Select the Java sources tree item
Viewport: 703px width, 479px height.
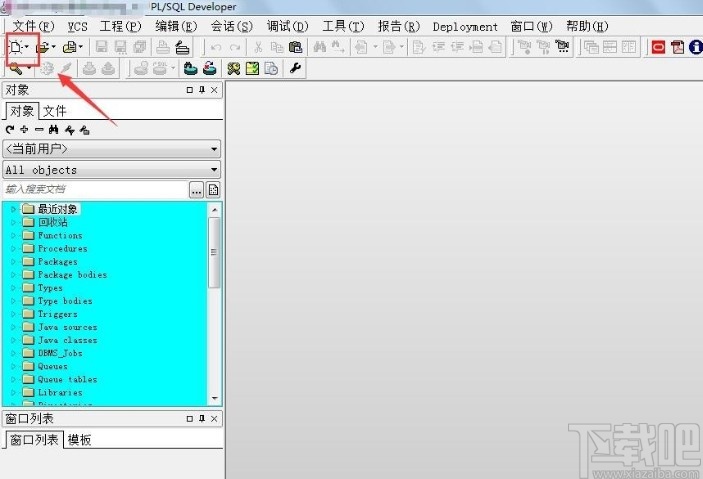[67, 327]
